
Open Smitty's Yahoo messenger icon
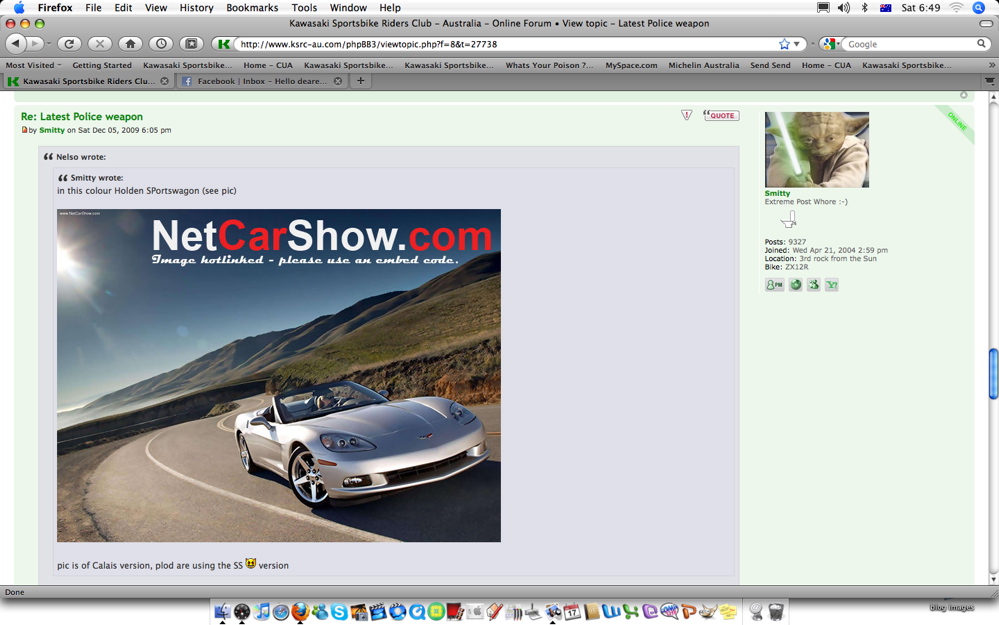[831, 285]
